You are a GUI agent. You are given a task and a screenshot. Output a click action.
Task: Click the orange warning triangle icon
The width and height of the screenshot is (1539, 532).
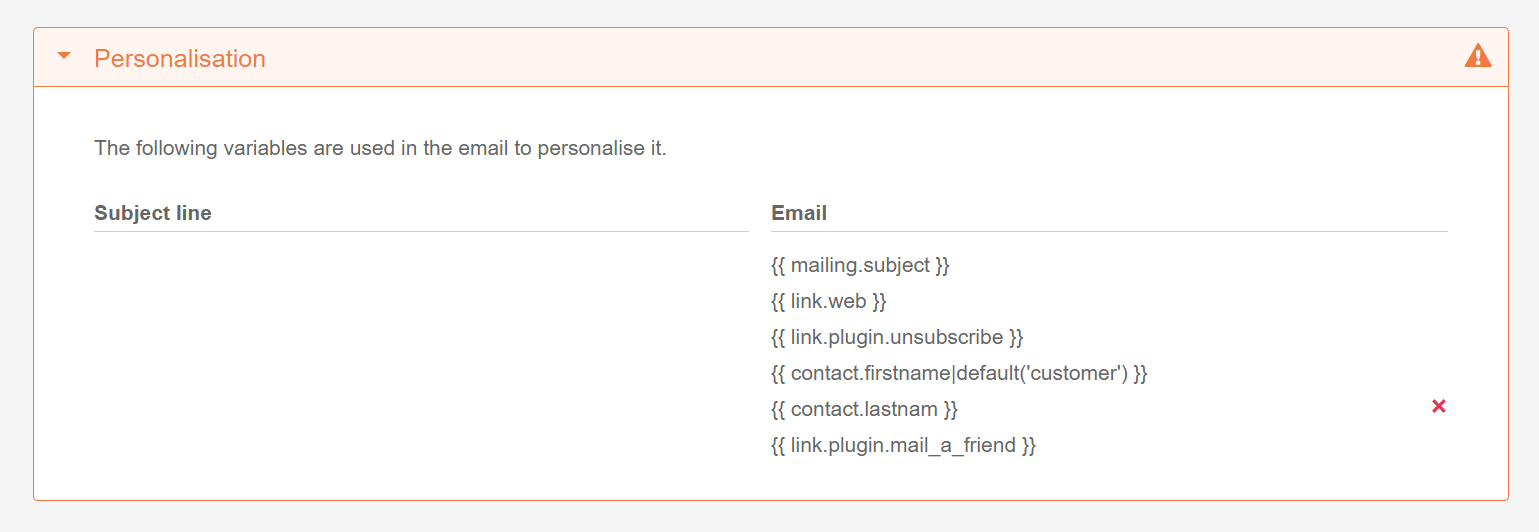1477,56
